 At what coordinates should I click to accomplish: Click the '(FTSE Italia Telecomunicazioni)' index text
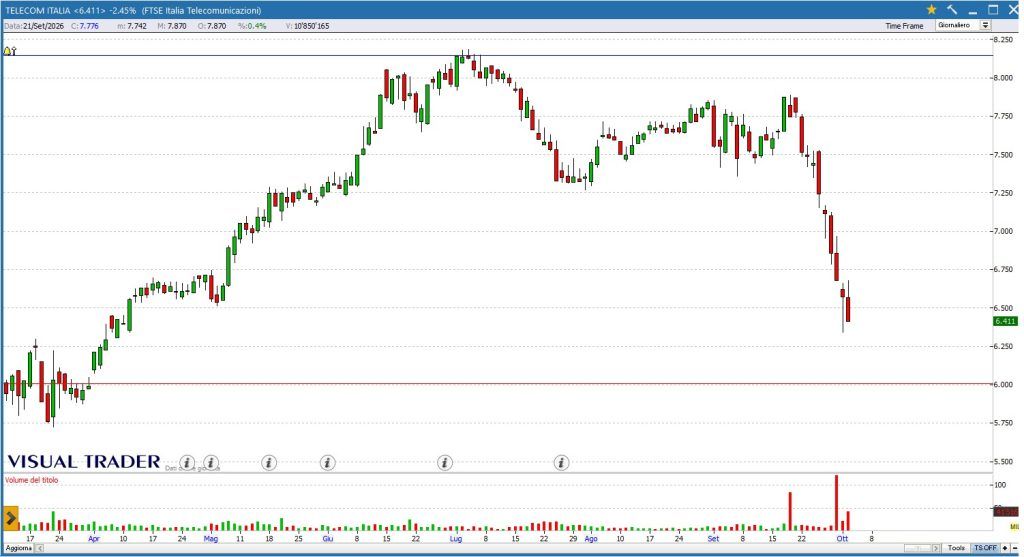(x=201, y=10)
